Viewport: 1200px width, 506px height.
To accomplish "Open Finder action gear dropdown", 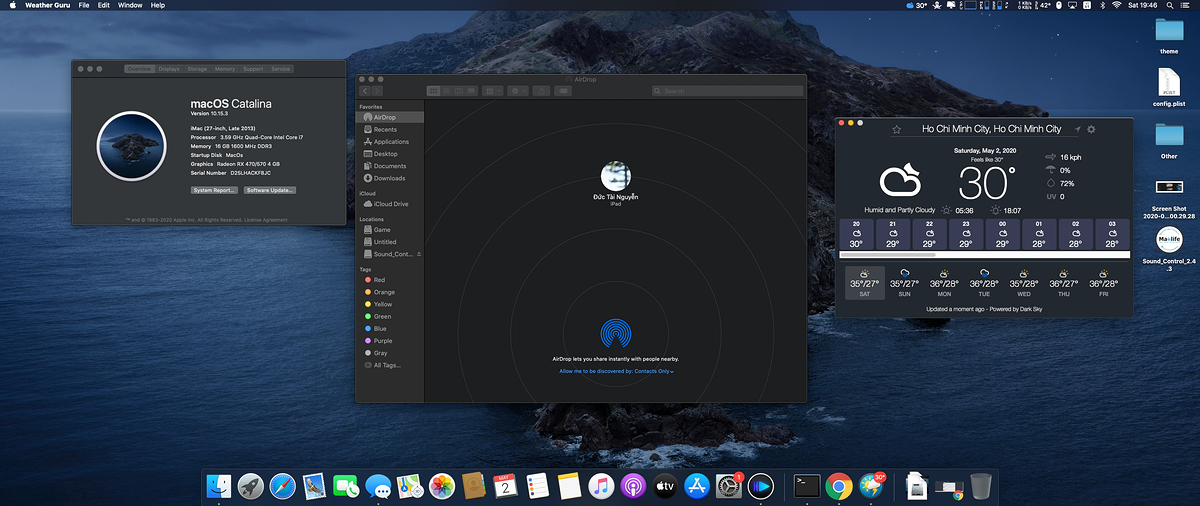I will tap(518, 91).
